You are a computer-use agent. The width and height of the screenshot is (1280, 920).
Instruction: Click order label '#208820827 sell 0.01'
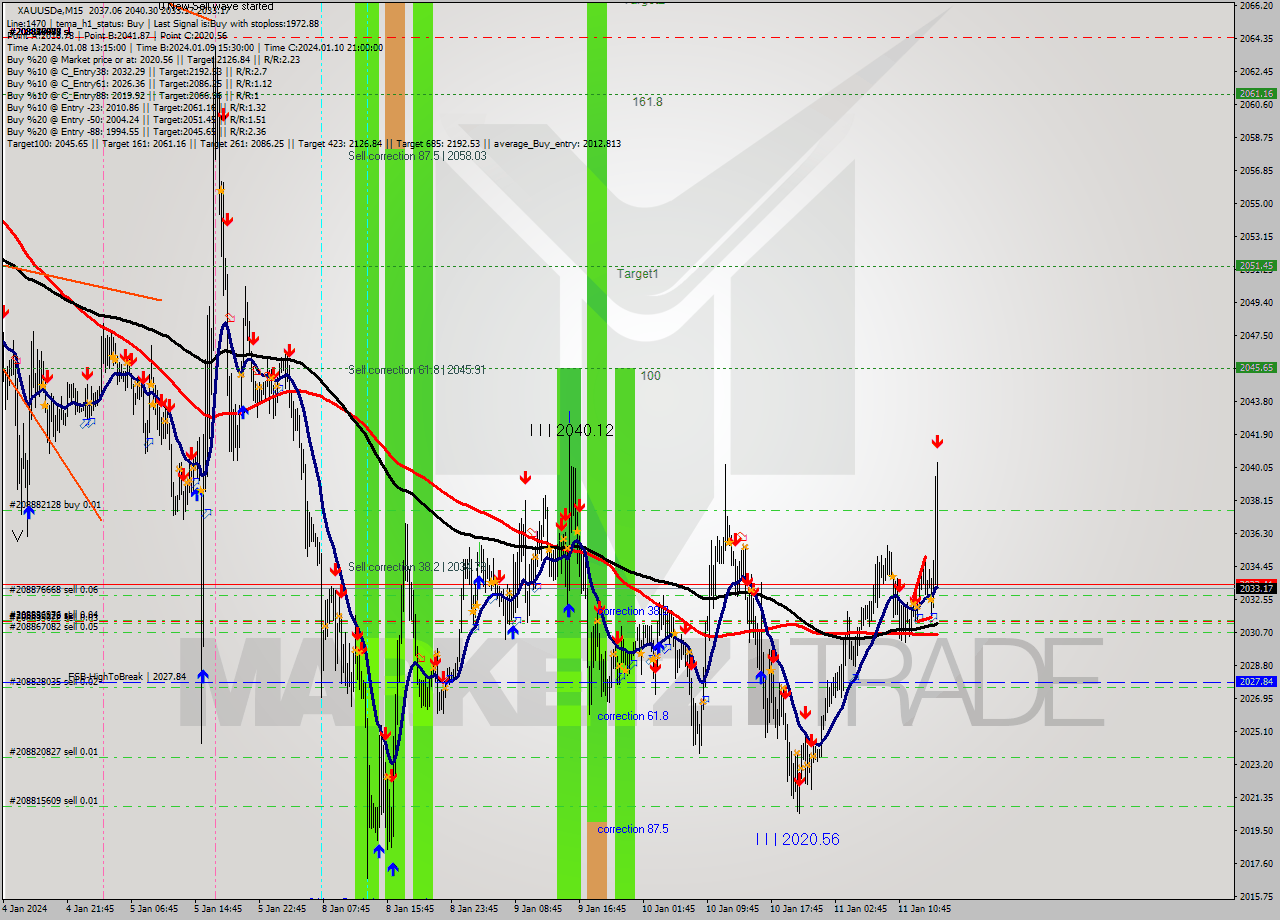click(x=54, y=752)
